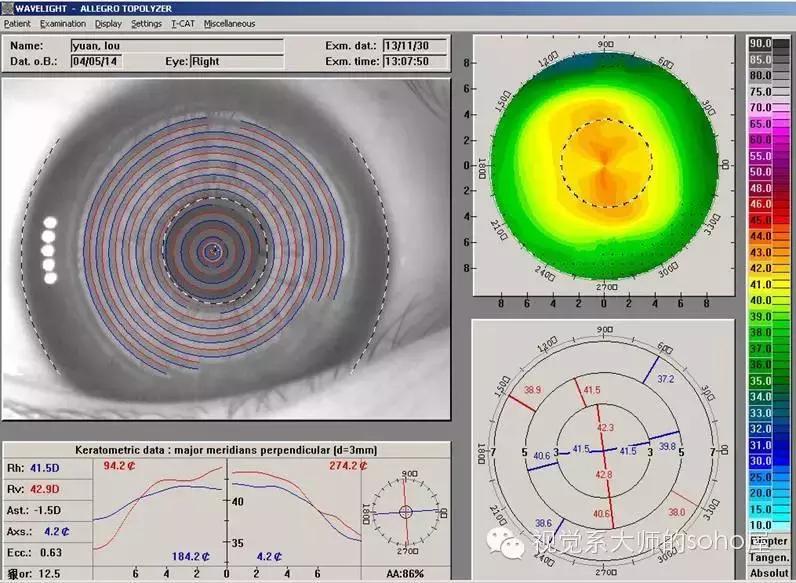
Task: Open the Examination menu
Action: tap(63, 24)
